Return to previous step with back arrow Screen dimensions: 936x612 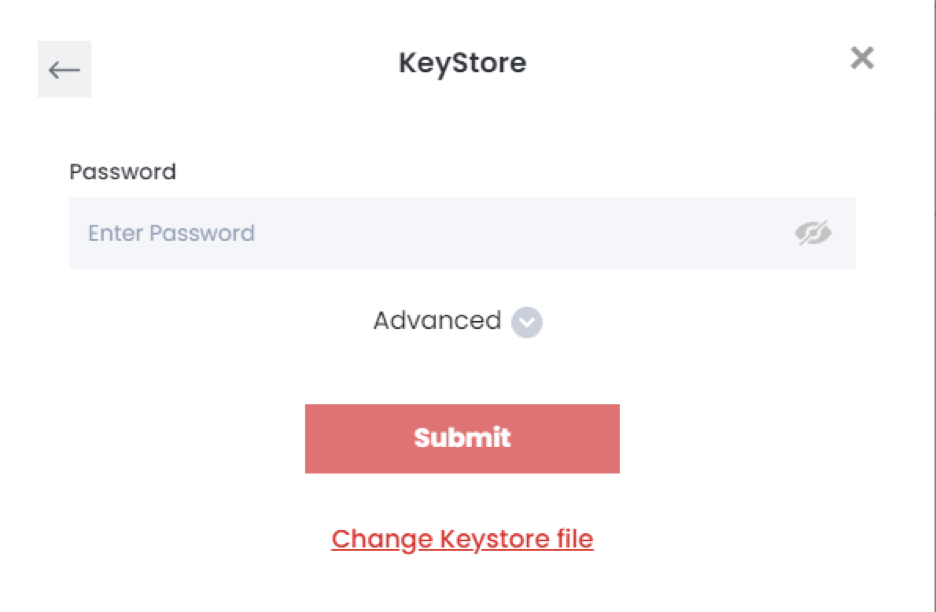coord(64,69)
